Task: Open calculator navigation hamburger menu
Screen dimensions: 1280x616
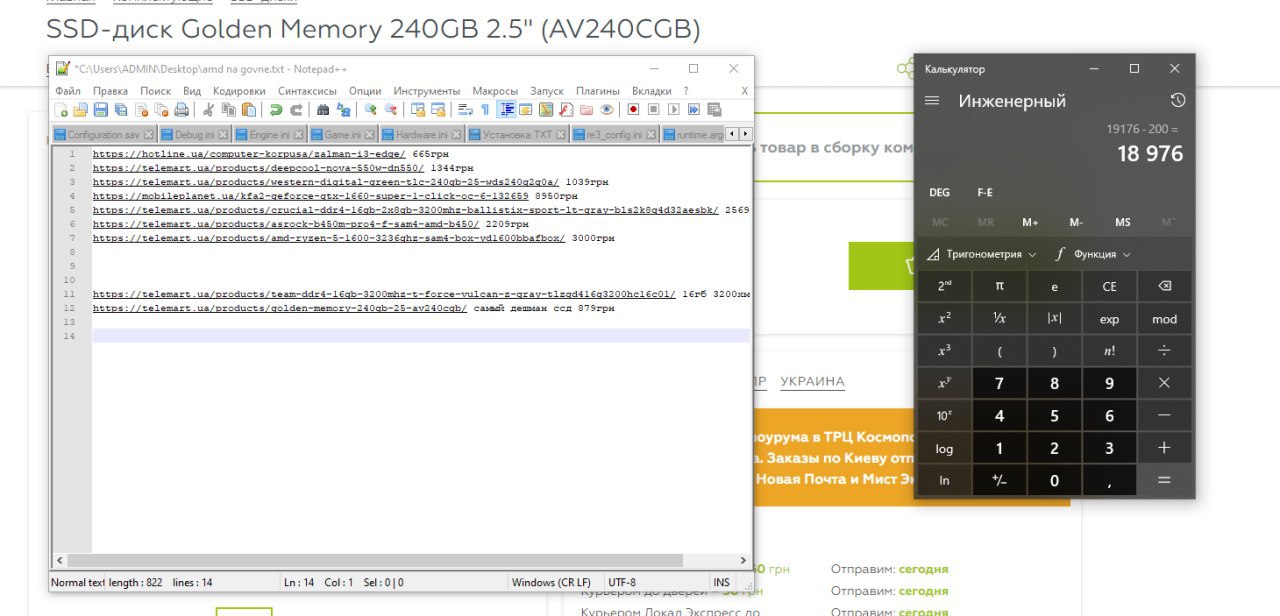Action: 932,100
